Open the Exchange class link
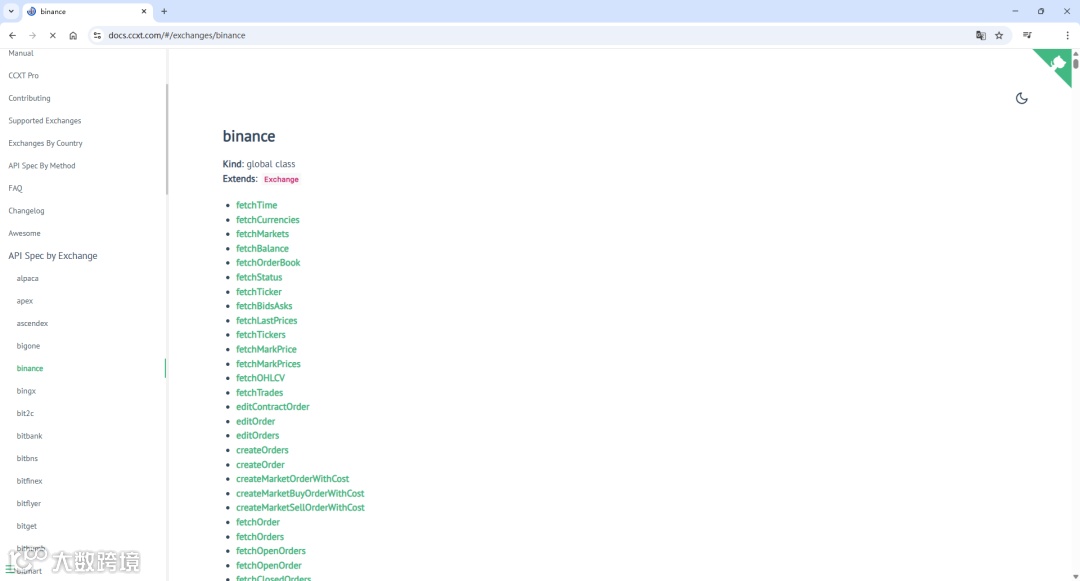 [281, 179]
